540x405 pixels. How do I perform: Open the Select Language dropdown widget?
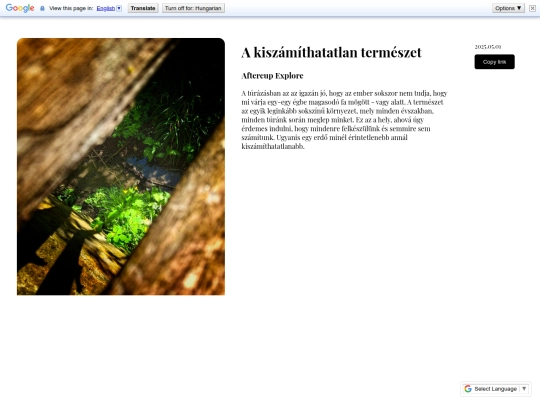coord(496,389)
